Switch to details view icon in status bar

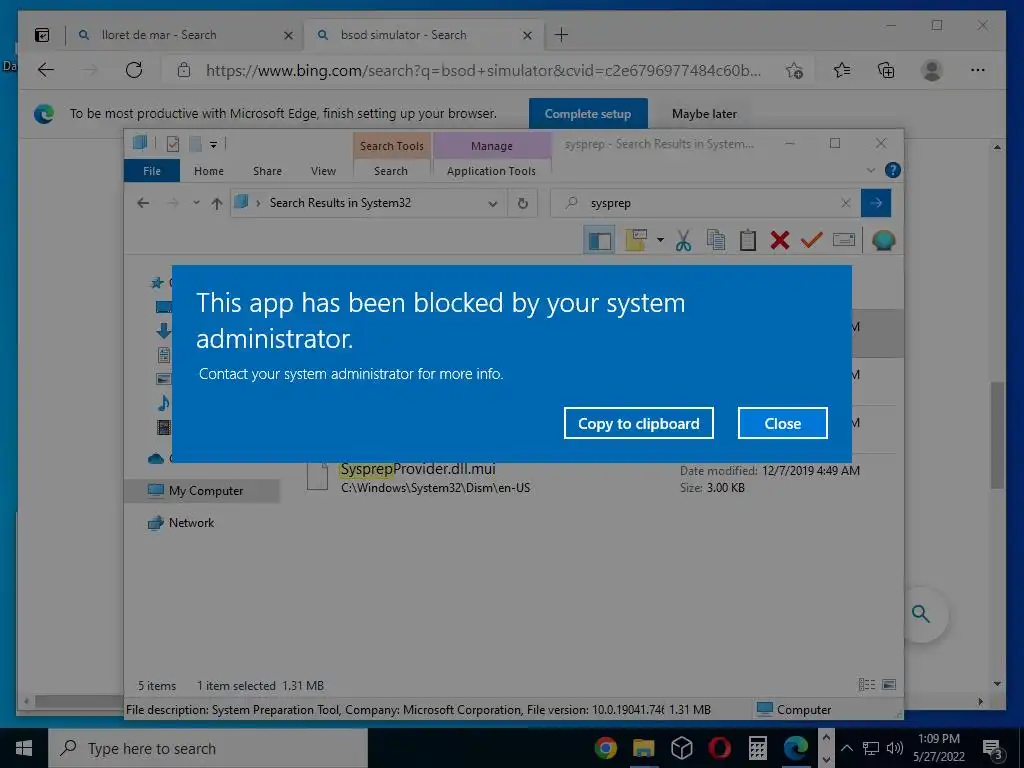(867, 684)
